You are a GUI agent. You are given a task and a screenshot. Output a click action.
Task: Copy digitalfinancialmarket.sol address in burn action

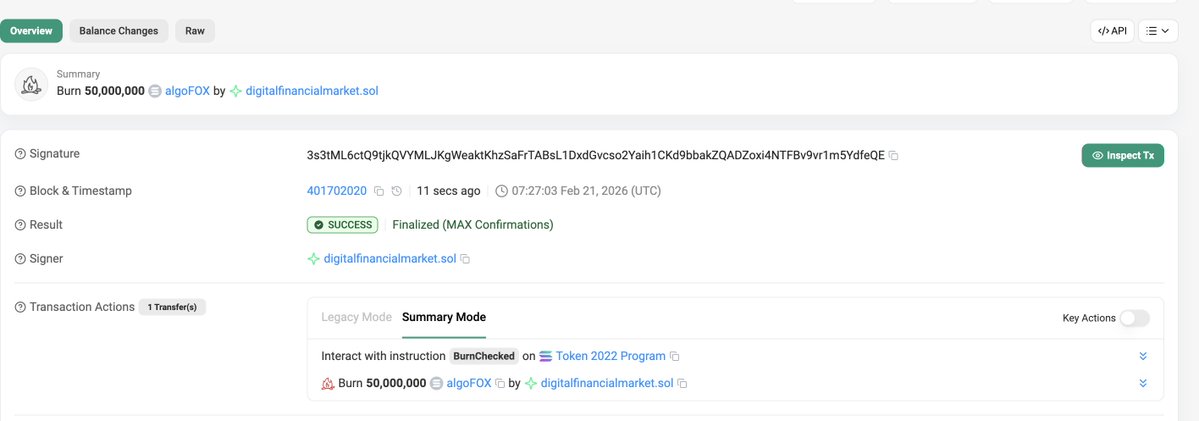click(x=682, y=384)
